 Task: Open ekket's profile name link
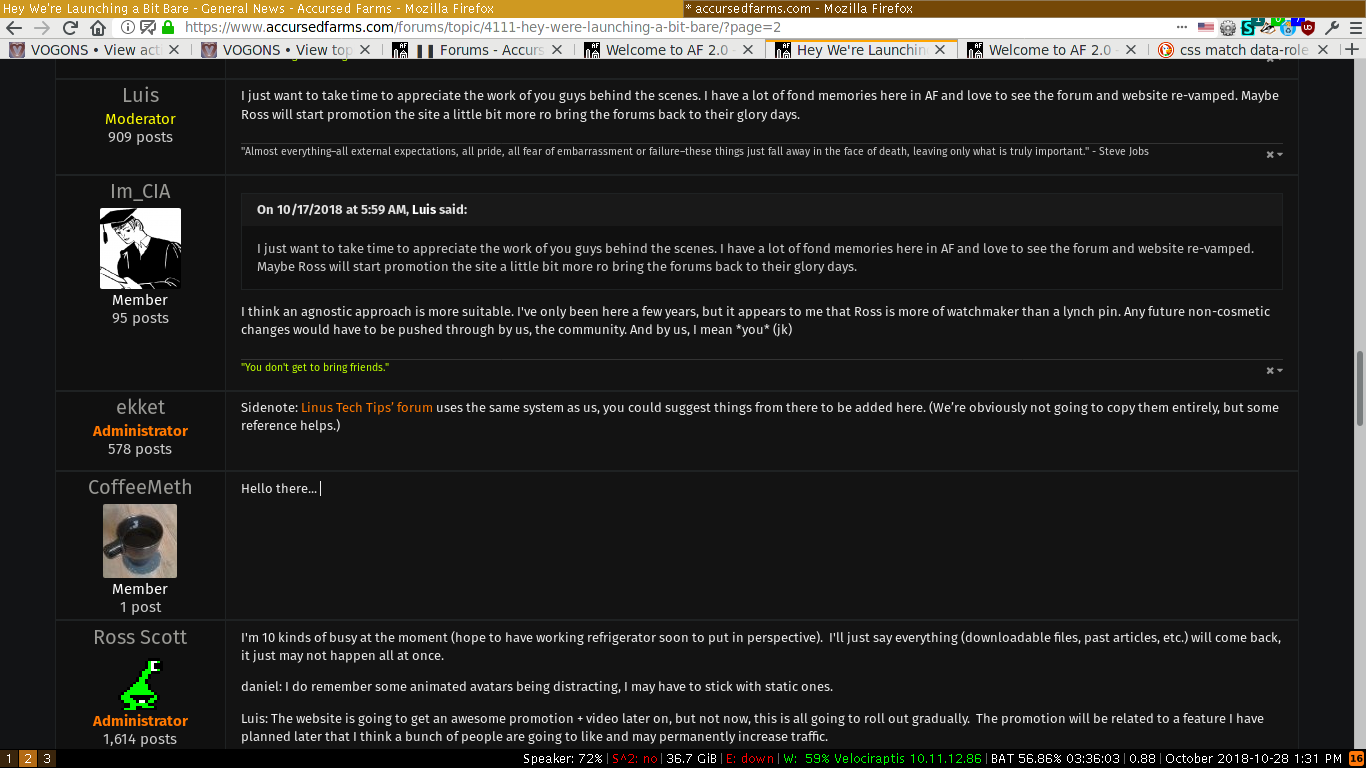(140, 407)
